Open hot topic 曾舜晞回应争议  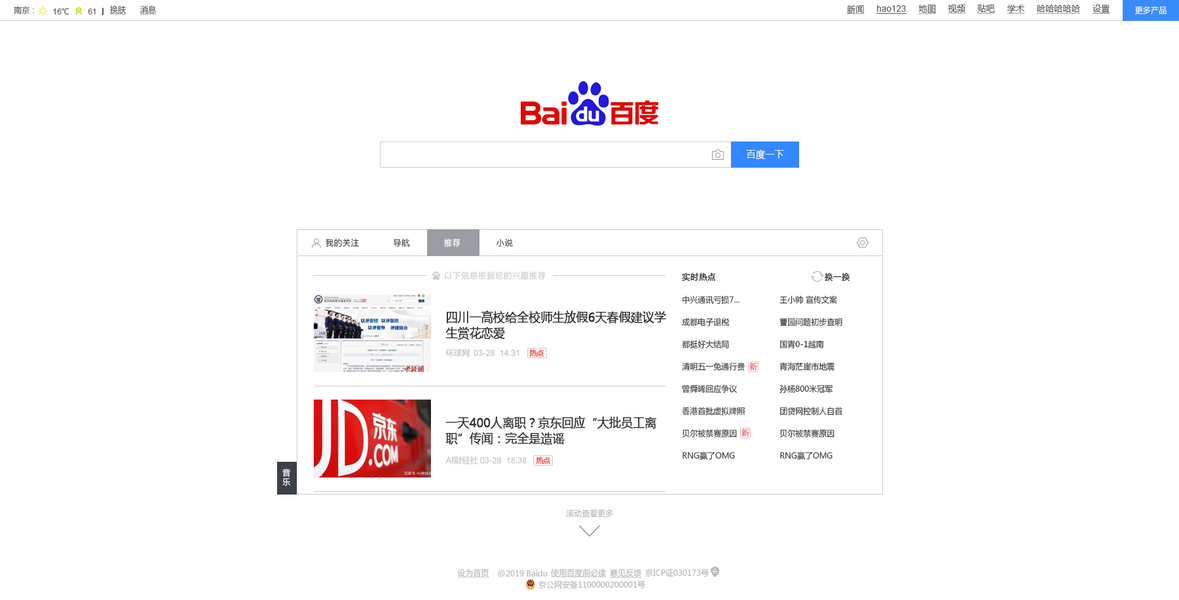coord(709,389)
